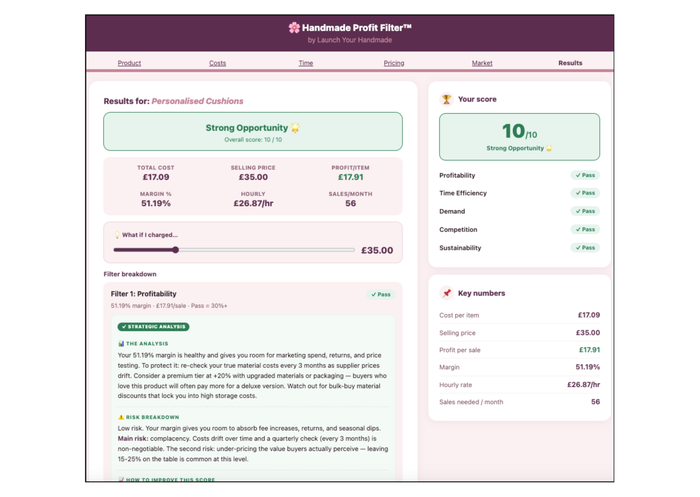Viewport: 700px width, 497px height.
Task: Click the Margin row in Key numbers
Action: pos(520,367)
